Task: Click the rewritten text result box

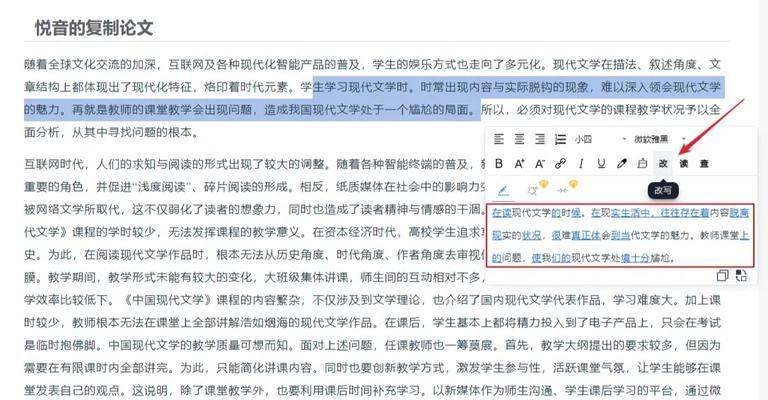Action: [620, 235]
